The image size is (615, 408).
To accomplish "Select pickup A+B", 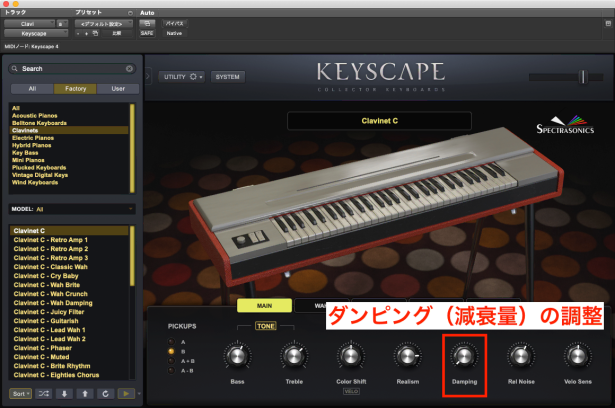I will tap(171, 361).
